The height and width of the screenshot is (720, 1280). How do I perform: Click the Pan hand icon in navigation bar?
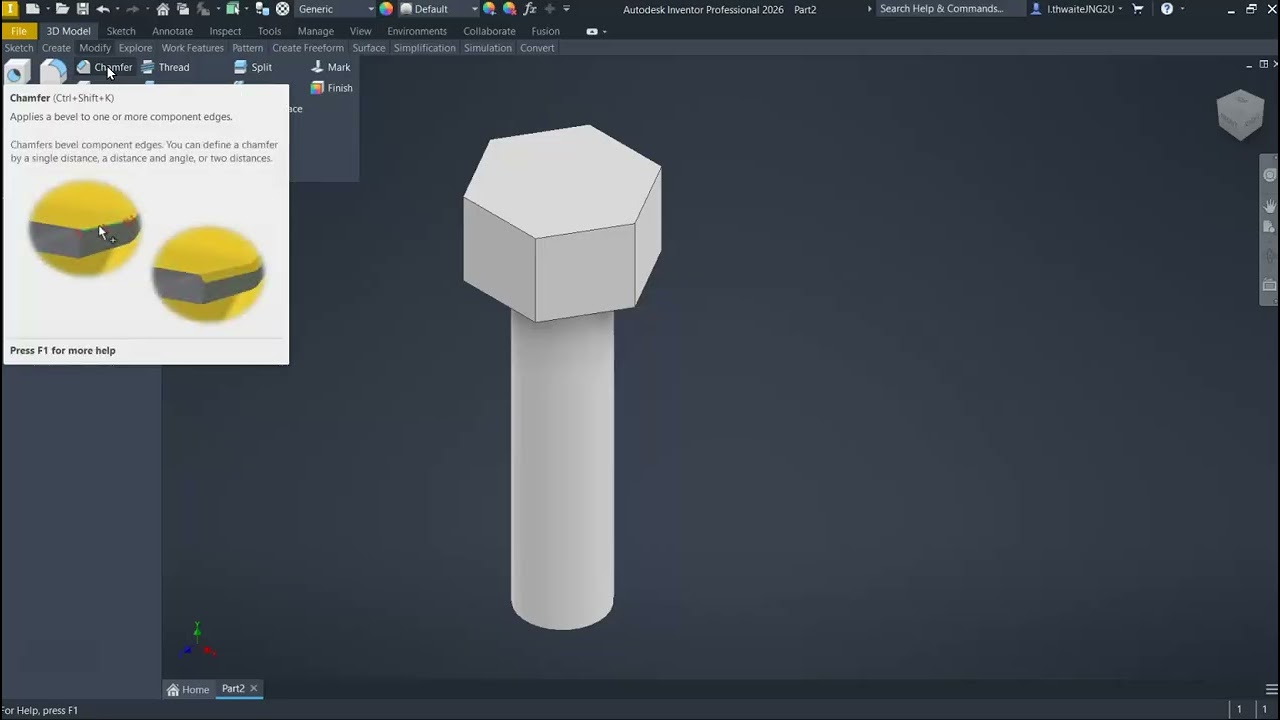[x=1269, y=206]
